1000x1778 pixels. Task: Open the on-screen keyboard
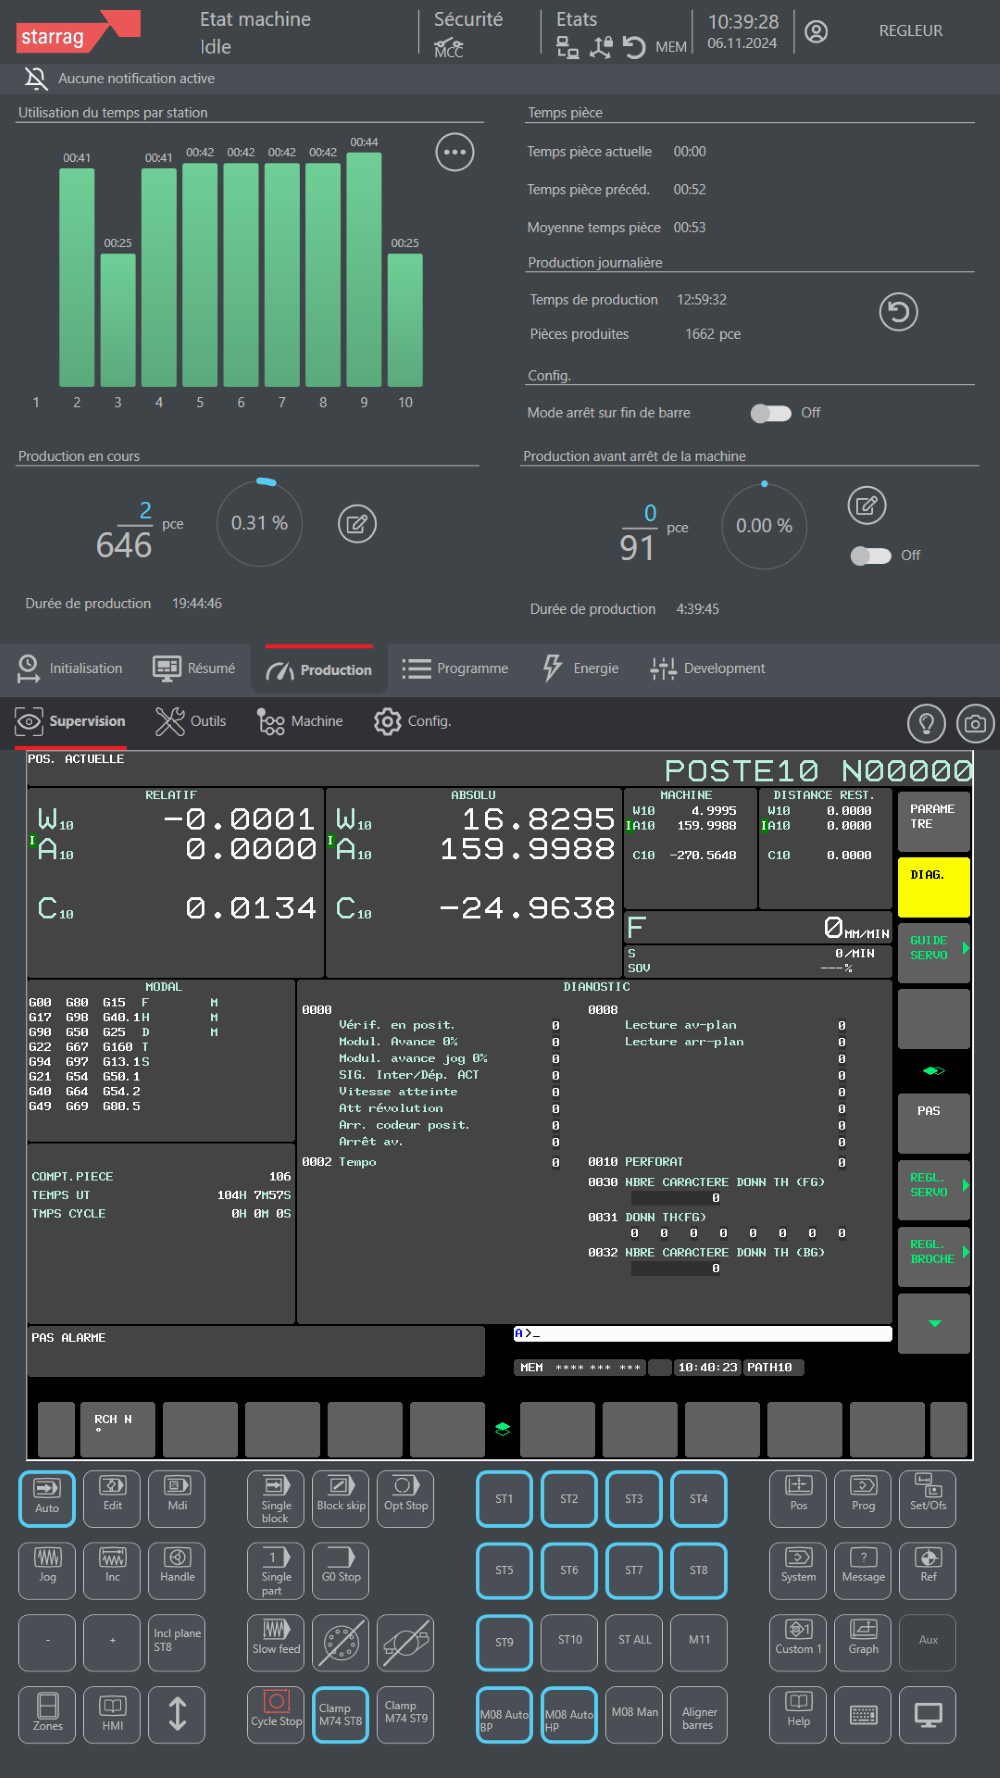[863, 1715]
